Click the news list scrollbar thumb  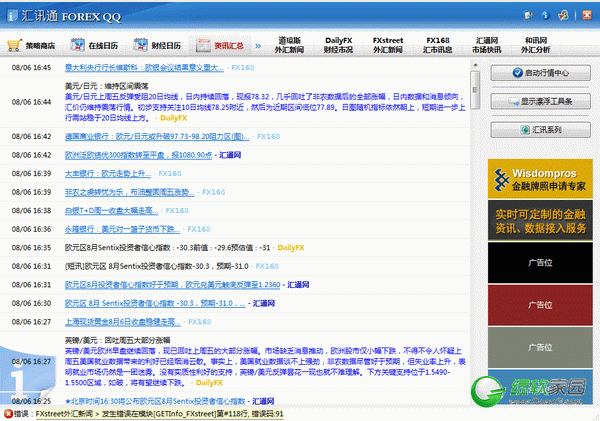475,90
